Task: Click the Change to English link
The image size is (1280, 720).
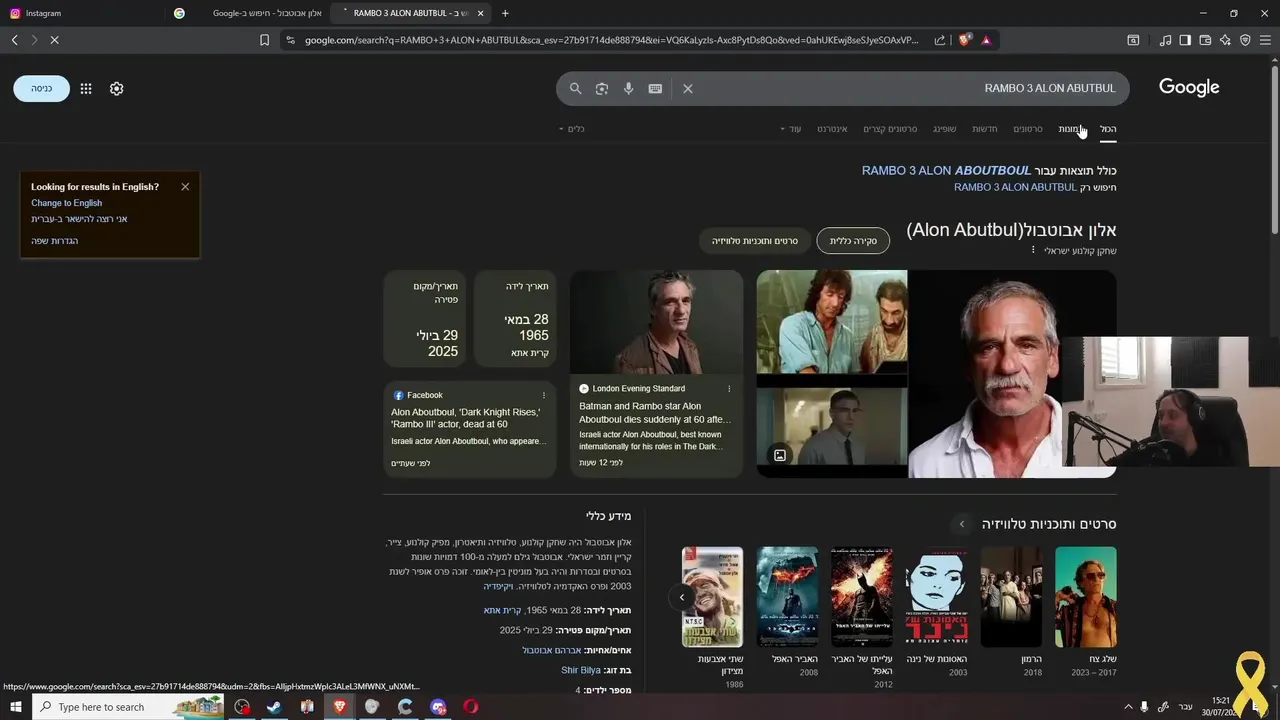Action: [x=66, y=203]
